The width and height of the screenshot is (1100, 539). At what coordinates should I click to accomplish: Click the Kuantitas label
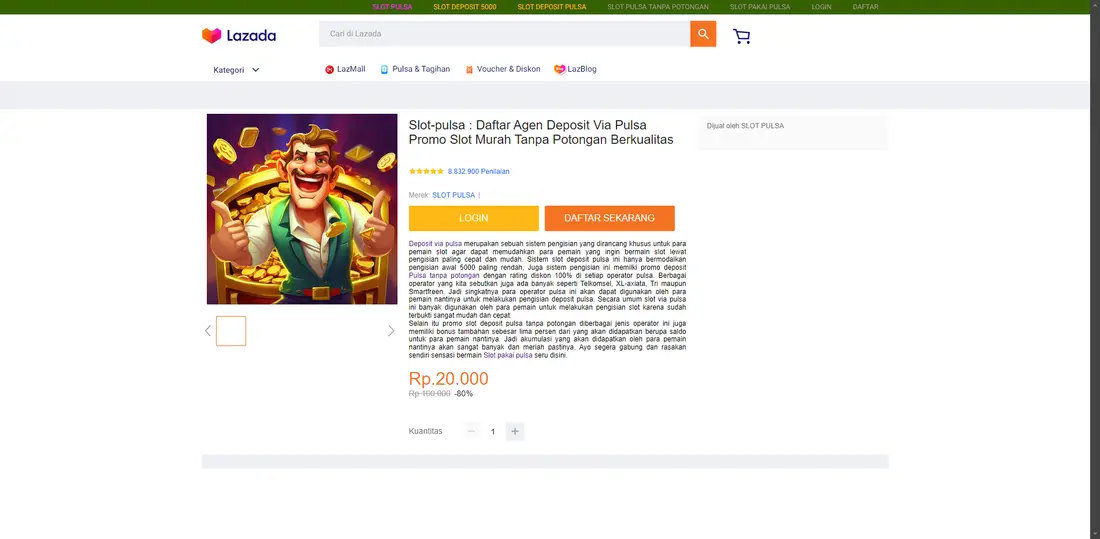click(x=425, y=431)
